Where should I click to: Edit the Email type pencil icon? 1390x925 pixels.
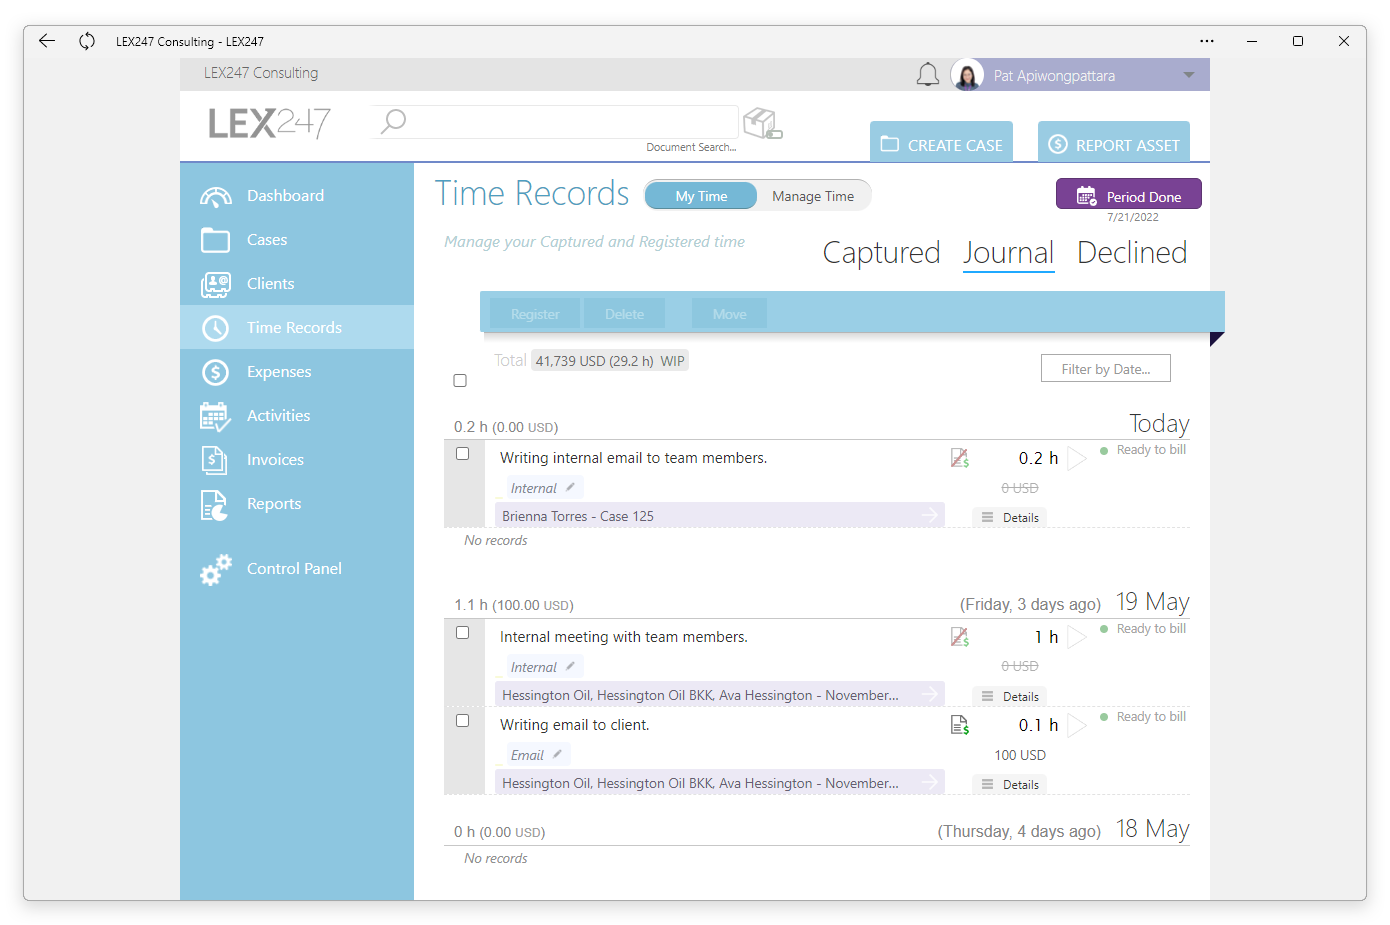click(557, 754)
